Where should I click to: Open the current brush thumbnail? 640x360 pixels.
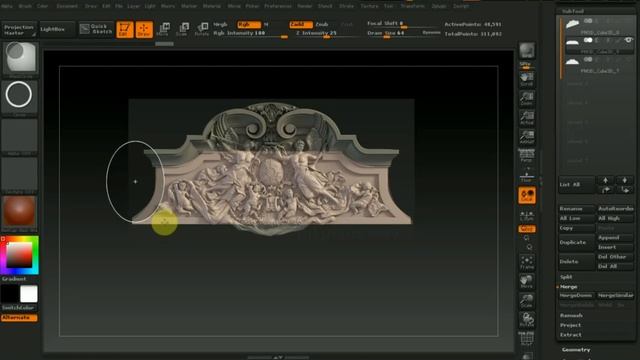click(20, 59)
